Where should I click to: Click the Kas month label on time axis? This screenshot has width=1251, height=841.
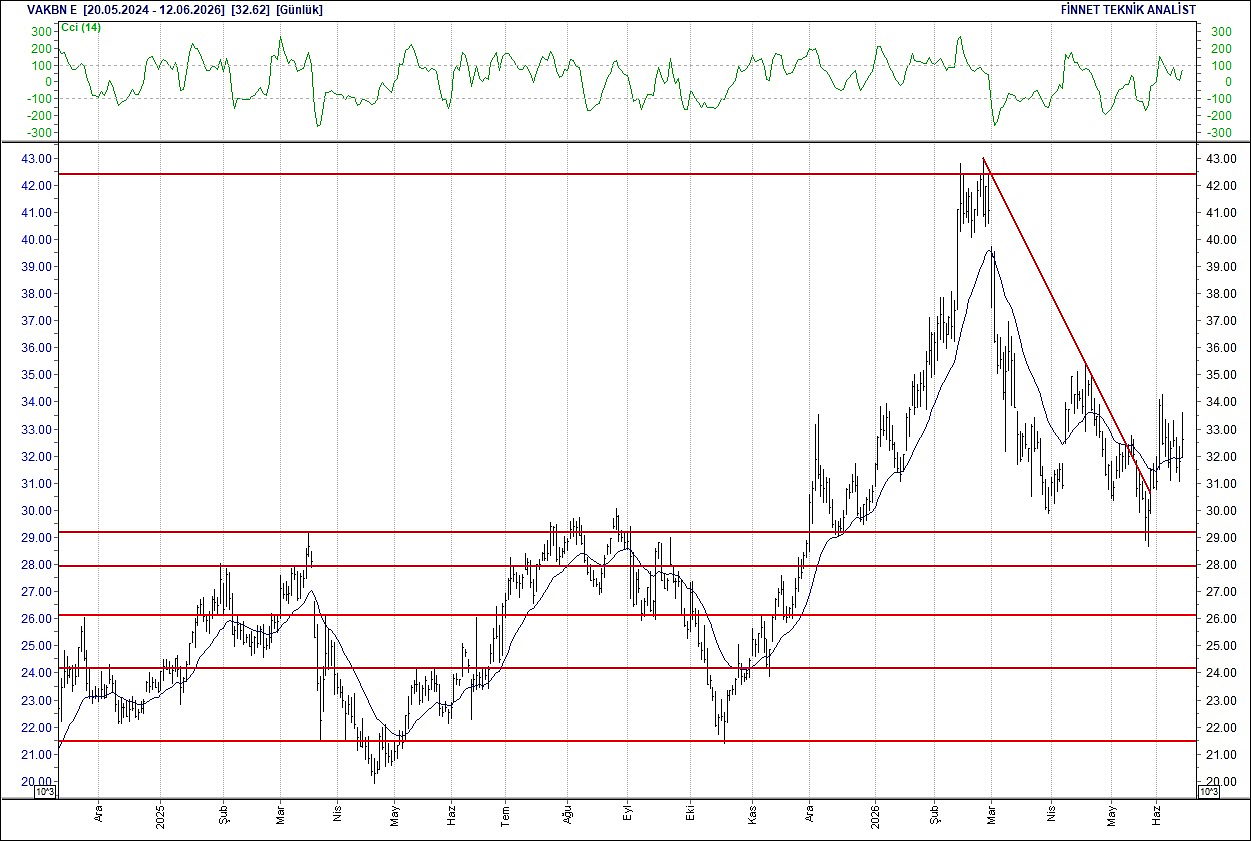click(x=752, y=816)
